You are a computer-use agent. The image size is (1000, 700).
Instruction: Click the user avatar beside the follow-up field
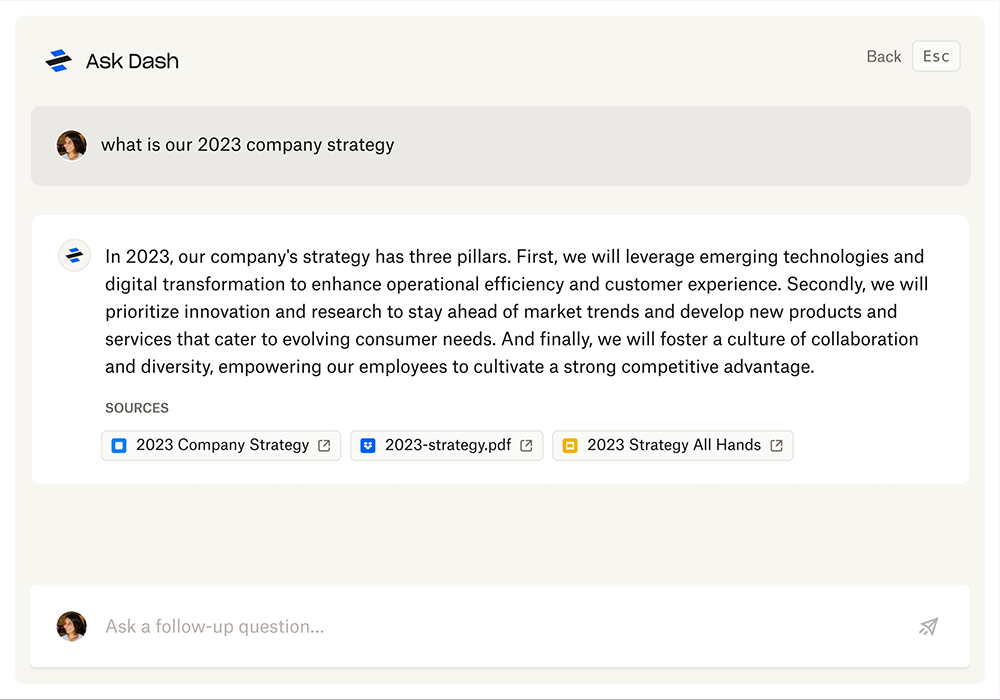(x=71, y=627)
